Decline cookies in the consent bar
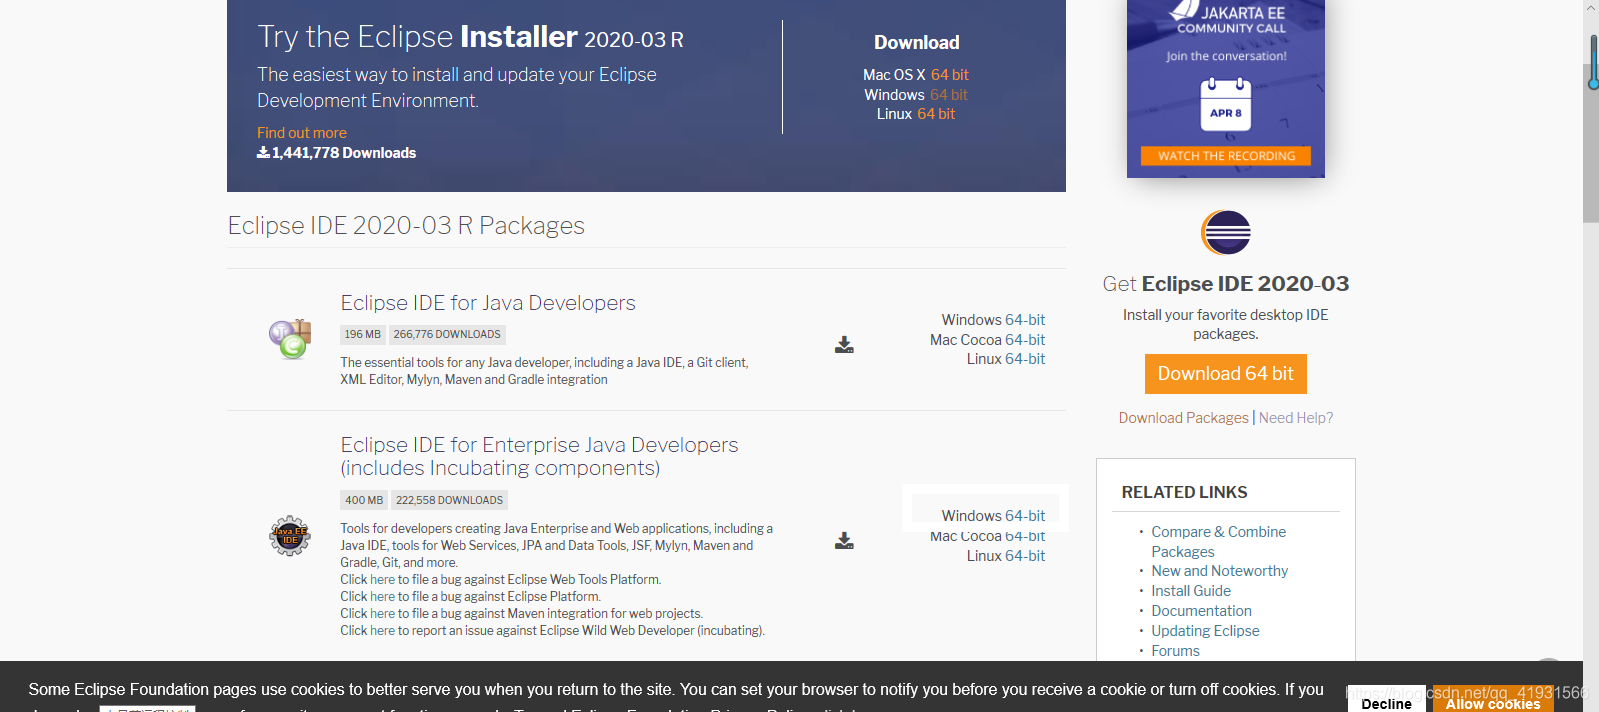 [x=1386, y=702]
